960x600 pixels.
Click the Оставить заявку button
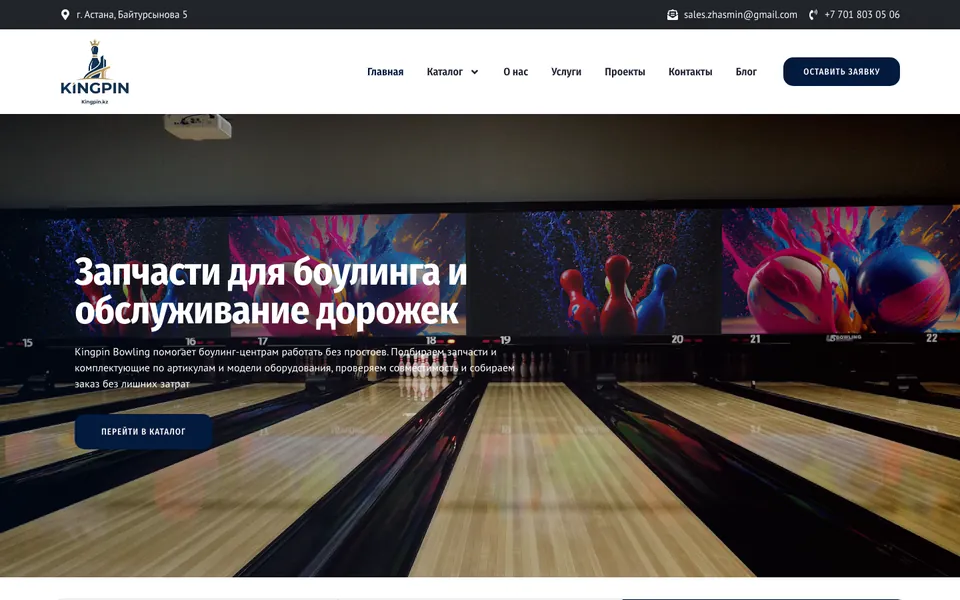841,72
